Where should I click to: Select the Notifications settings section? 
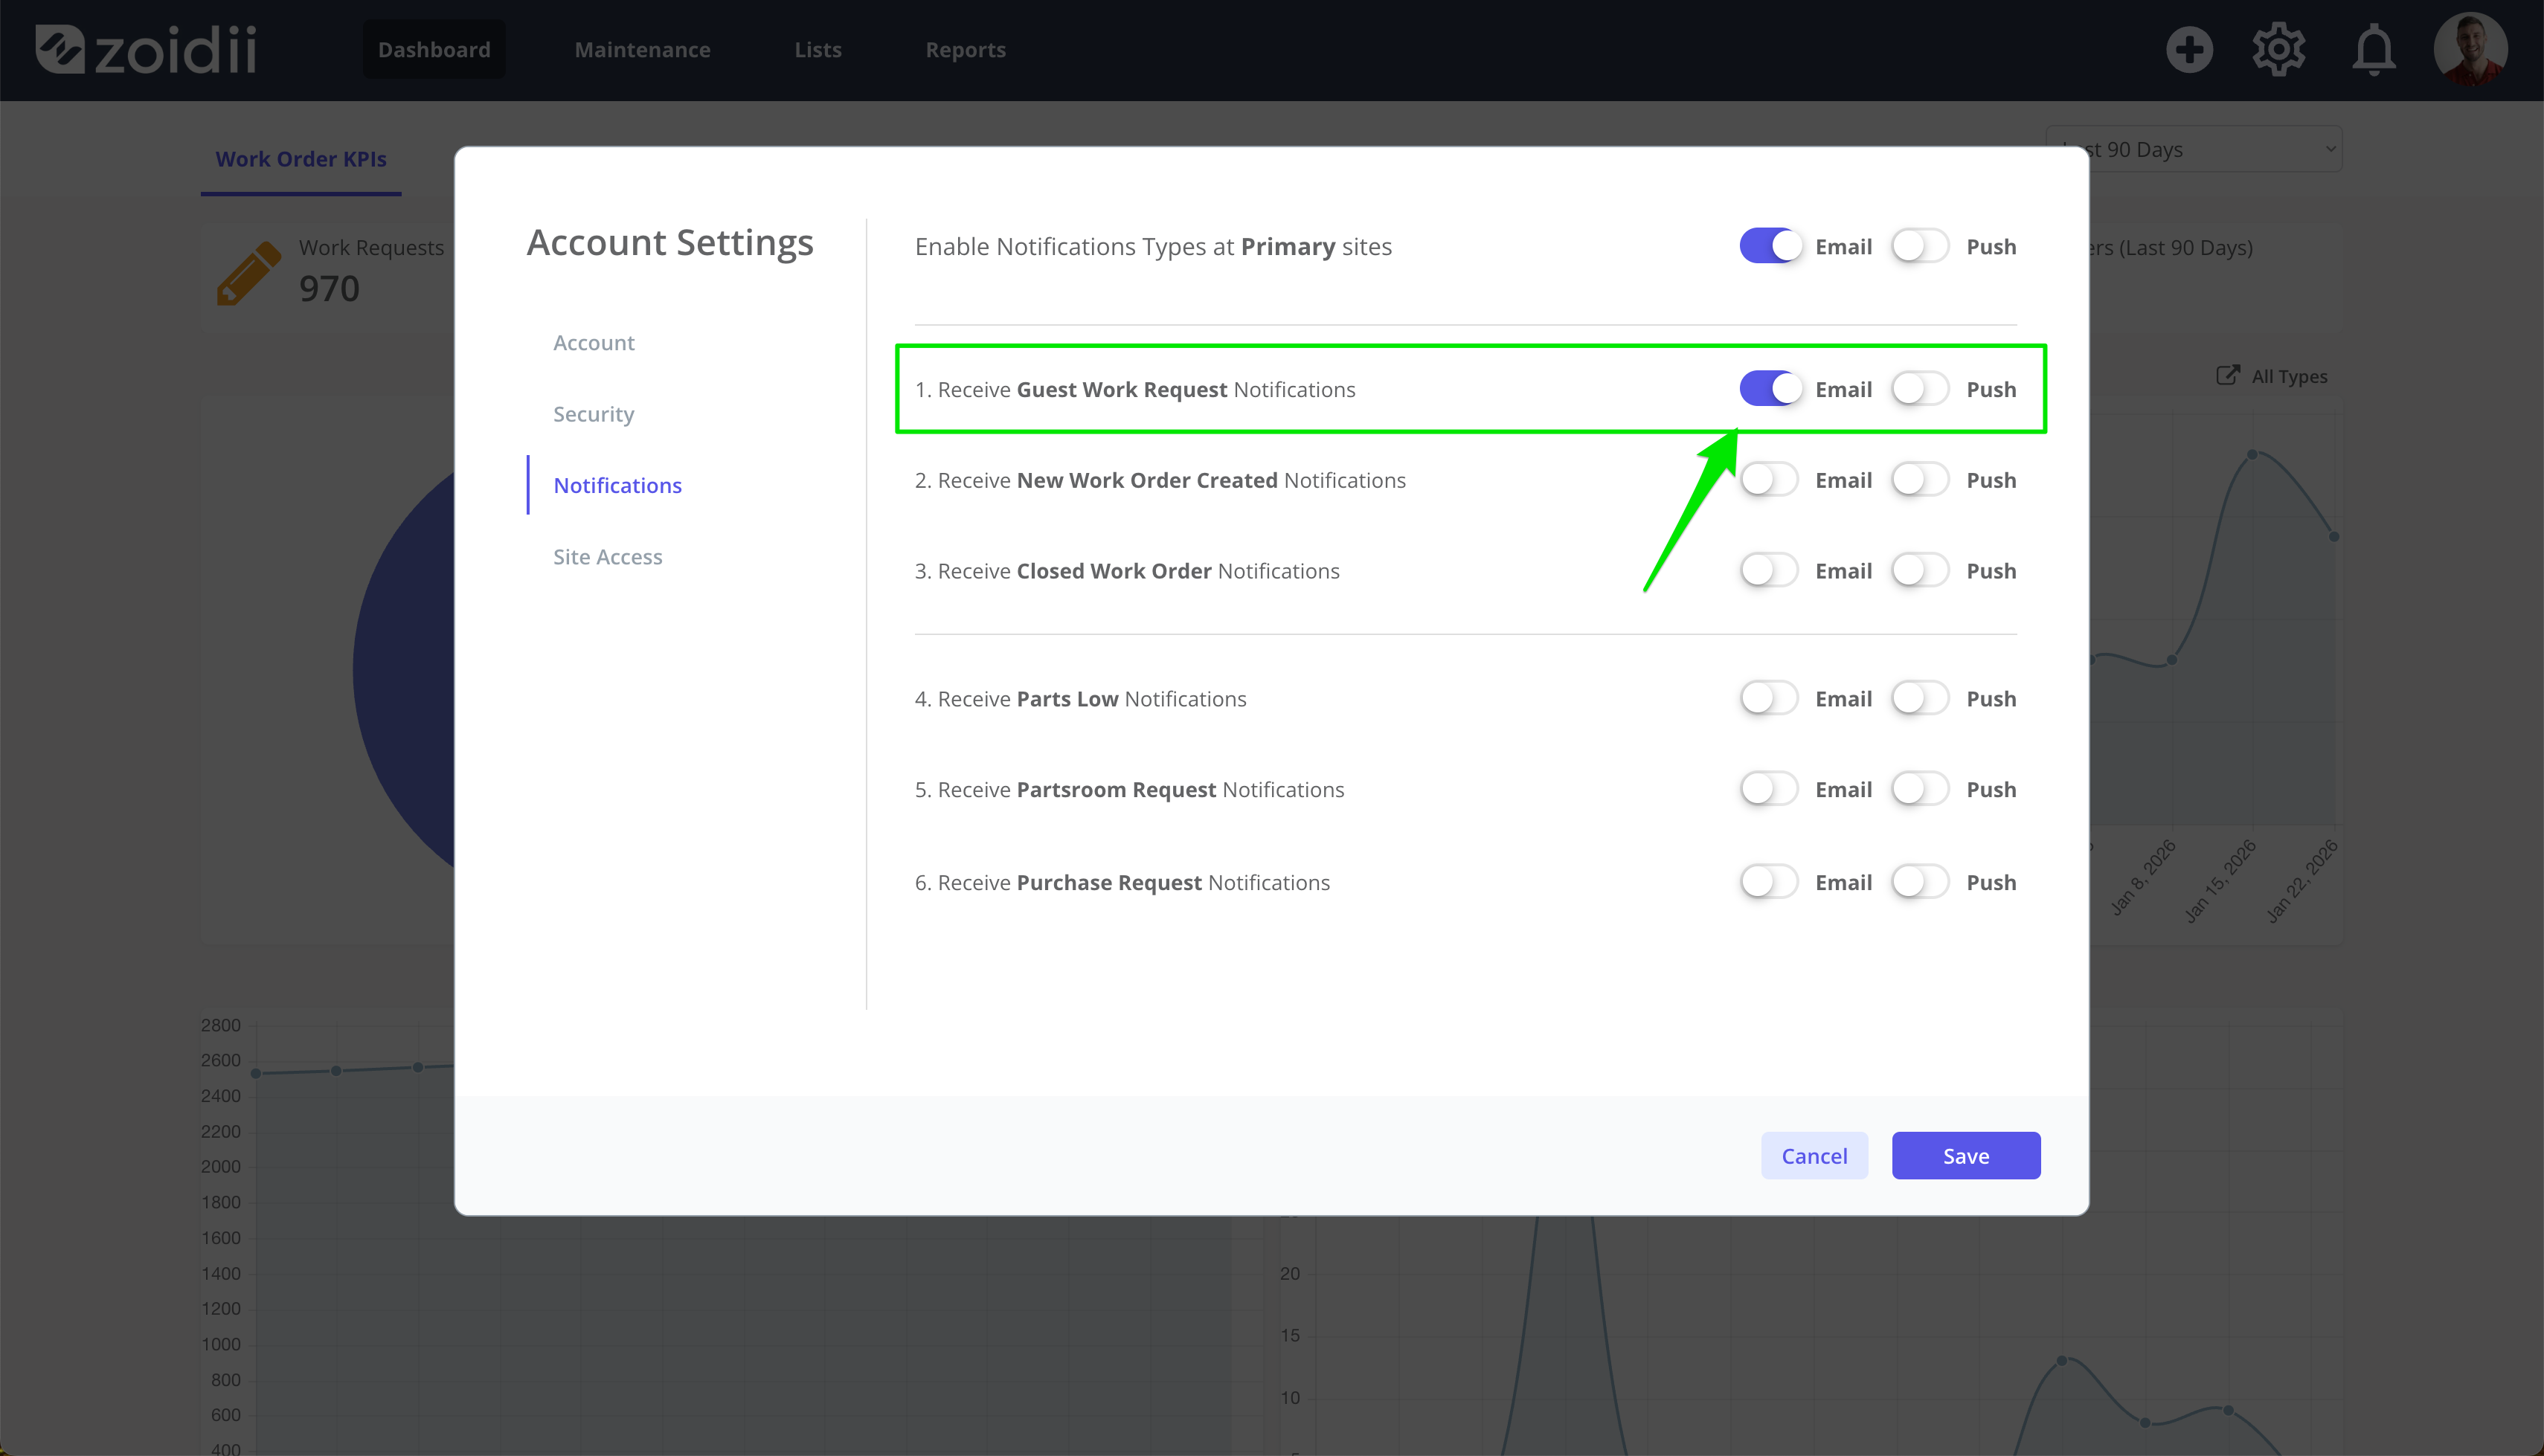pos(617,485)
